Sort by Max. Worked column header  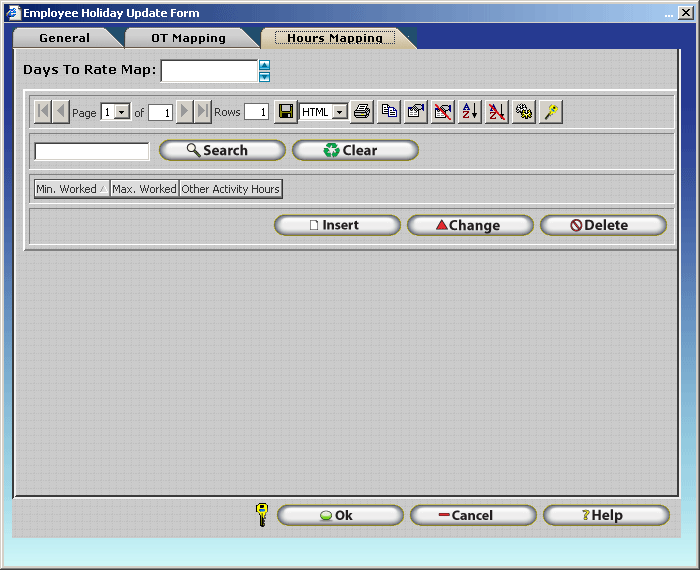coord(144,189)
